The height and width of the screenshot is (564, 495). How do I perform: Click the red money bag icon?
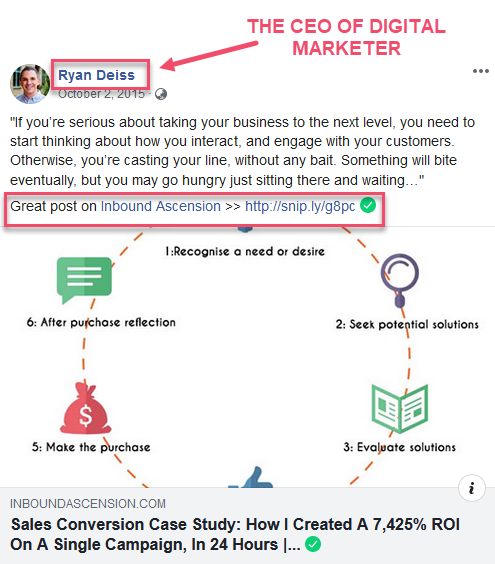click(86, 409)
